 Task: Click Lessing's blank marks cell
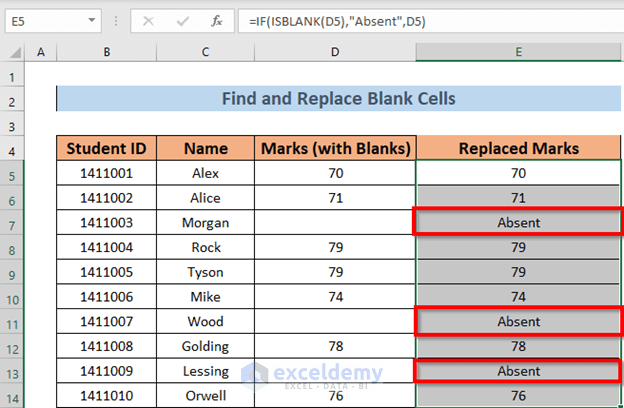pos(335,371)
